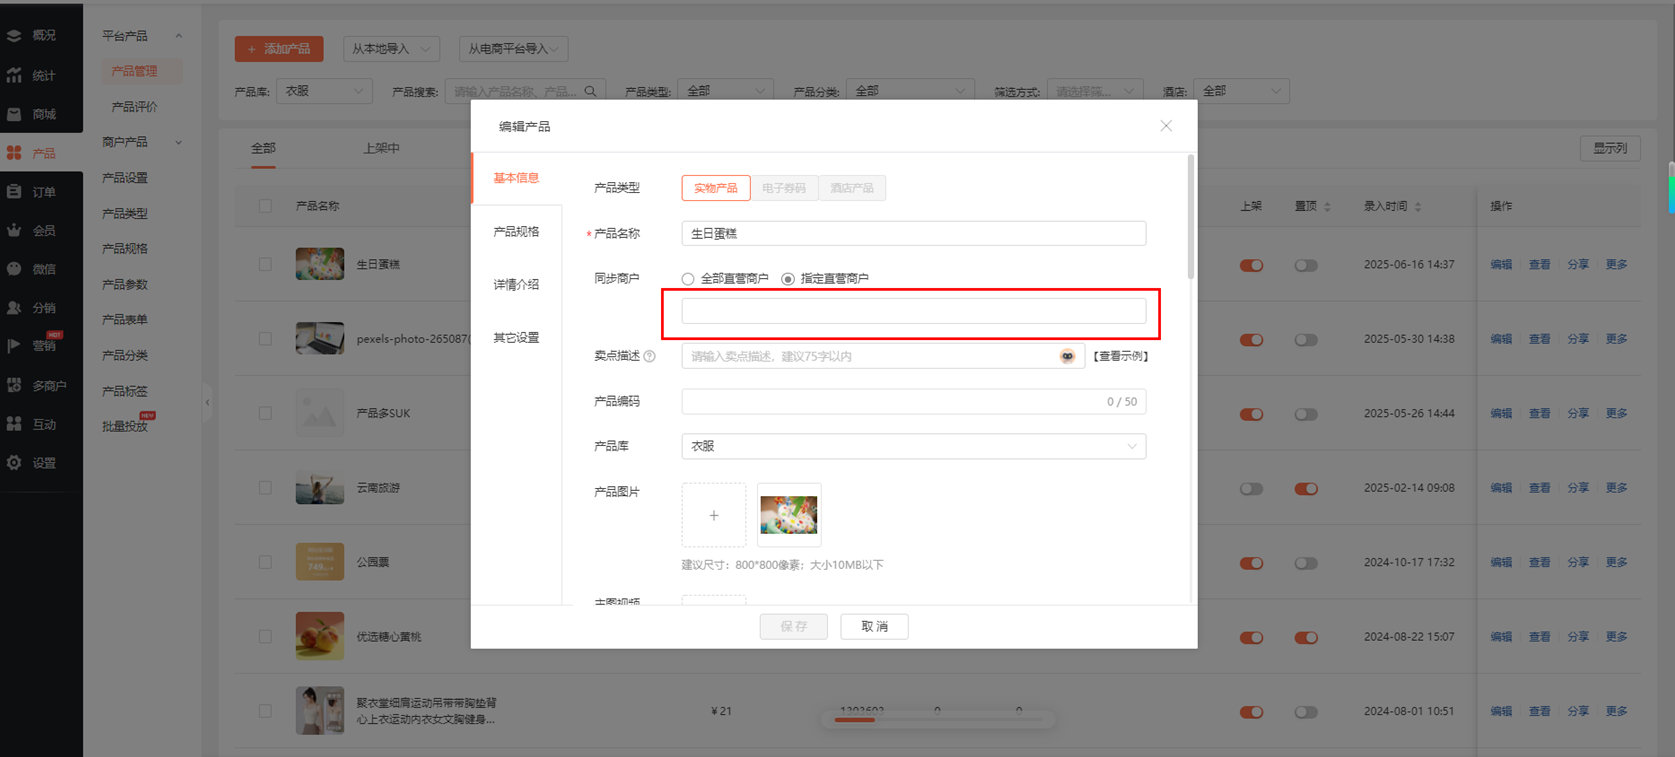The height and width of the screenshot is (757, 1675).
Task: Click the magnifier icon in 产品搜索 box
Action: coord(591,91)
